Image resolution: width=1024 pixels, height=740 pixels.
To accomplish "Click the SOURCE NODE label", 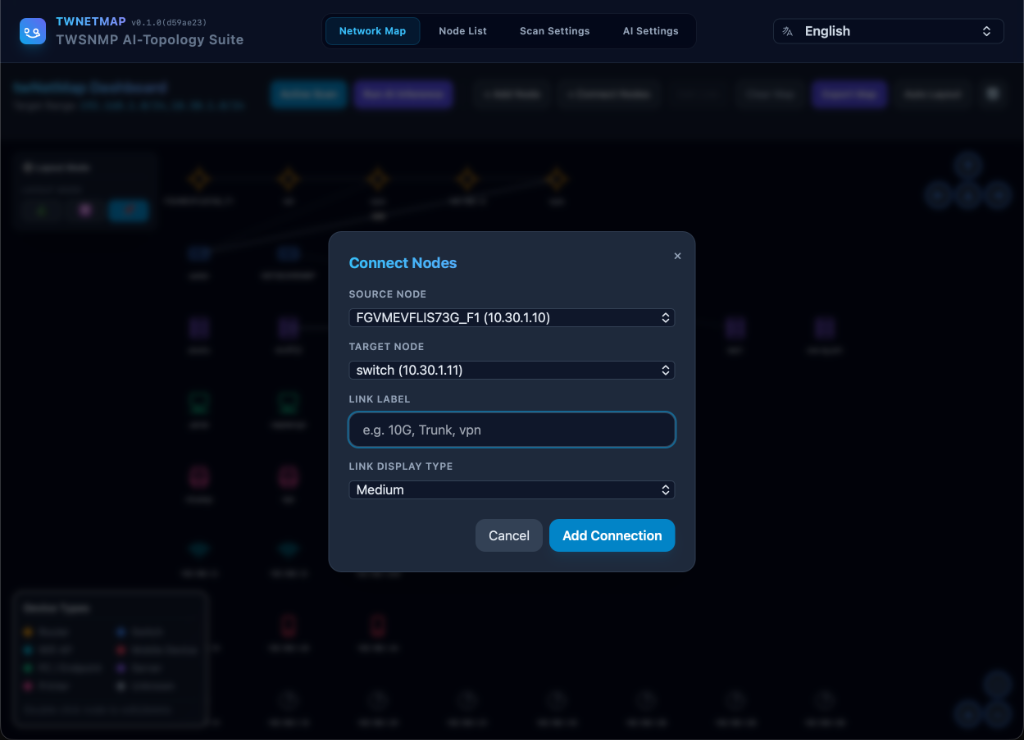I will [x=387, y=295].
